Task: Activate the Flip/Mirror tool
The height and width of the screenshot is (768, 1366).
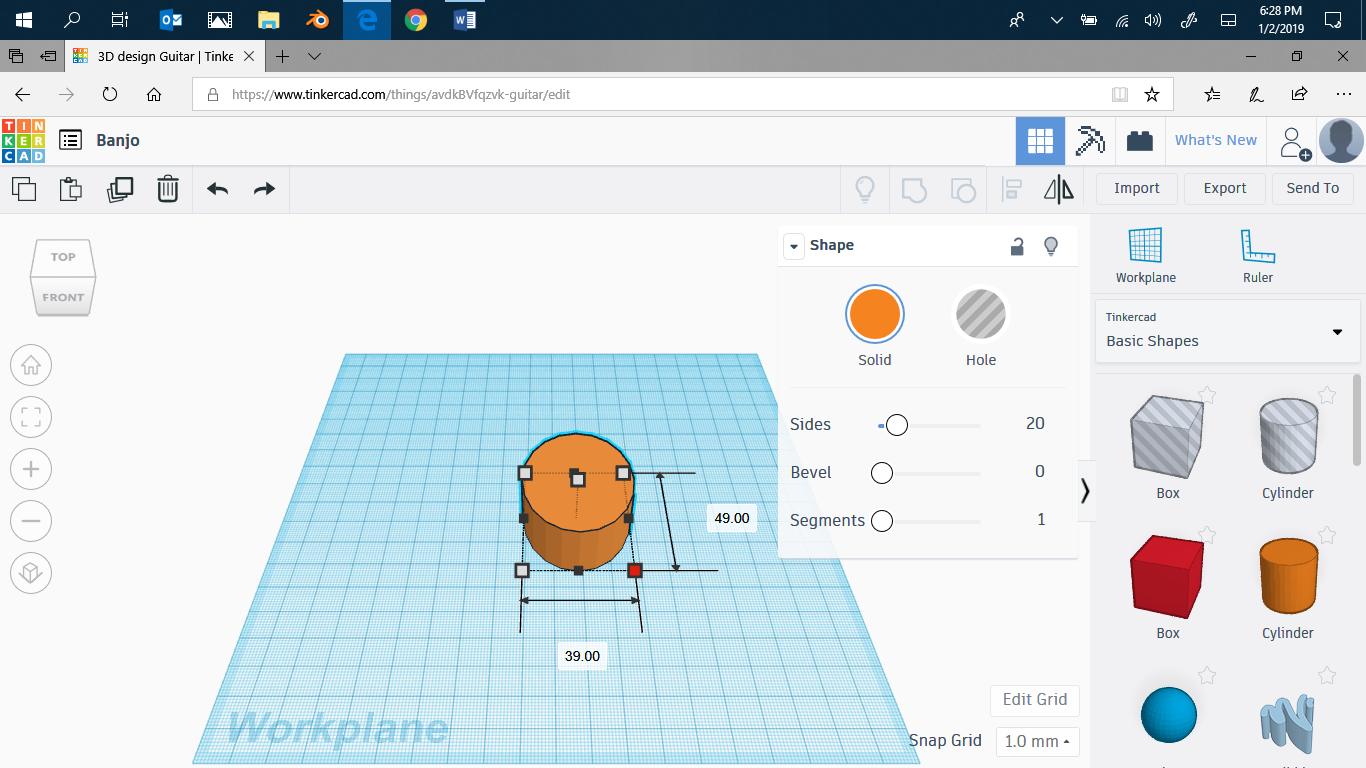Action: pos(1059,188)
